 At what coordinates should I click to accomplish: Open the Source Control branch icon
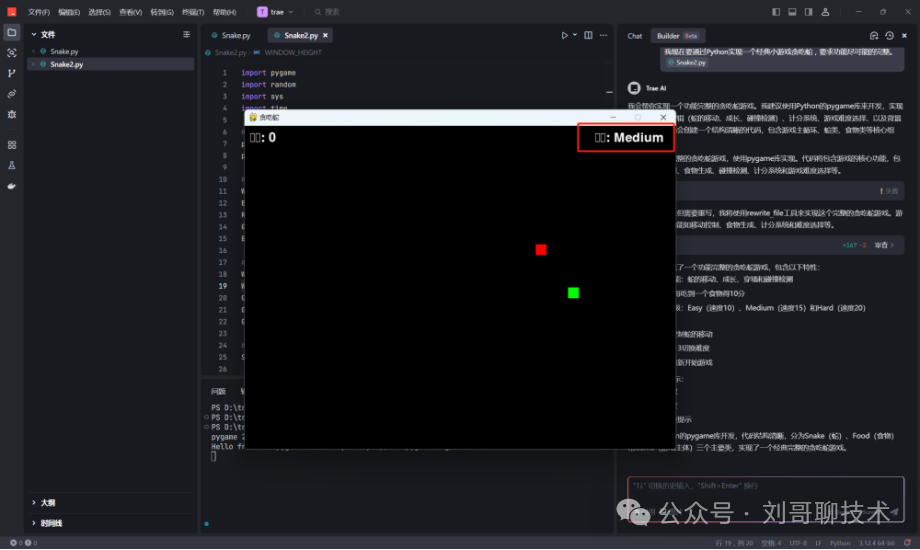click(x=12, y=73)
